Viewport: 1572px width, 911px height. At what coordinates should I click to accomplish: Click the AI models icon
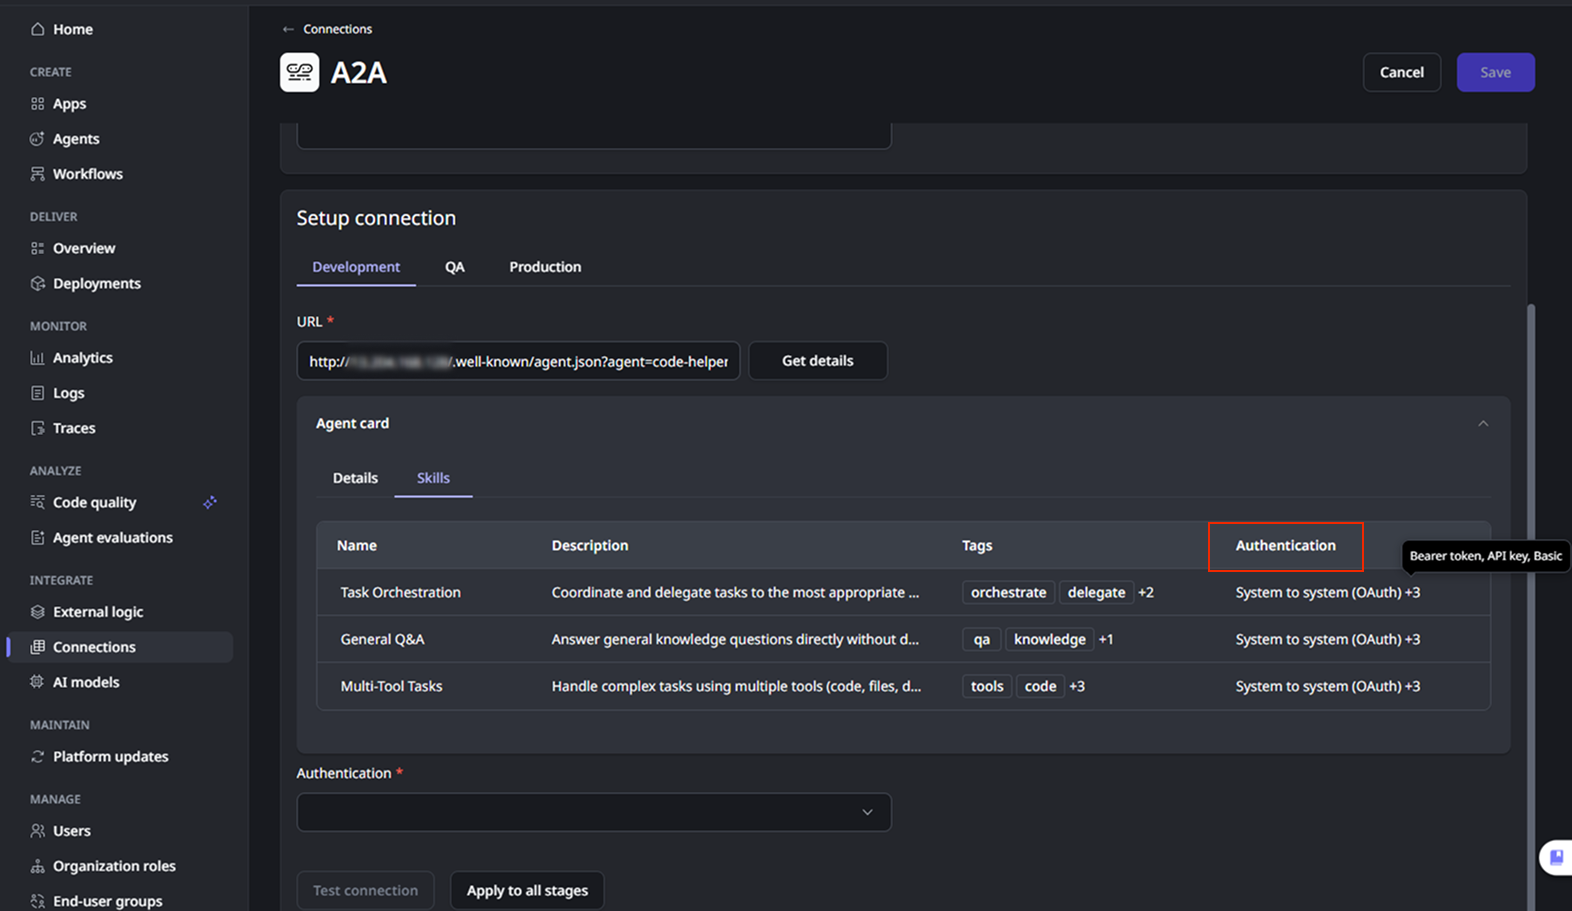point(38,682)
